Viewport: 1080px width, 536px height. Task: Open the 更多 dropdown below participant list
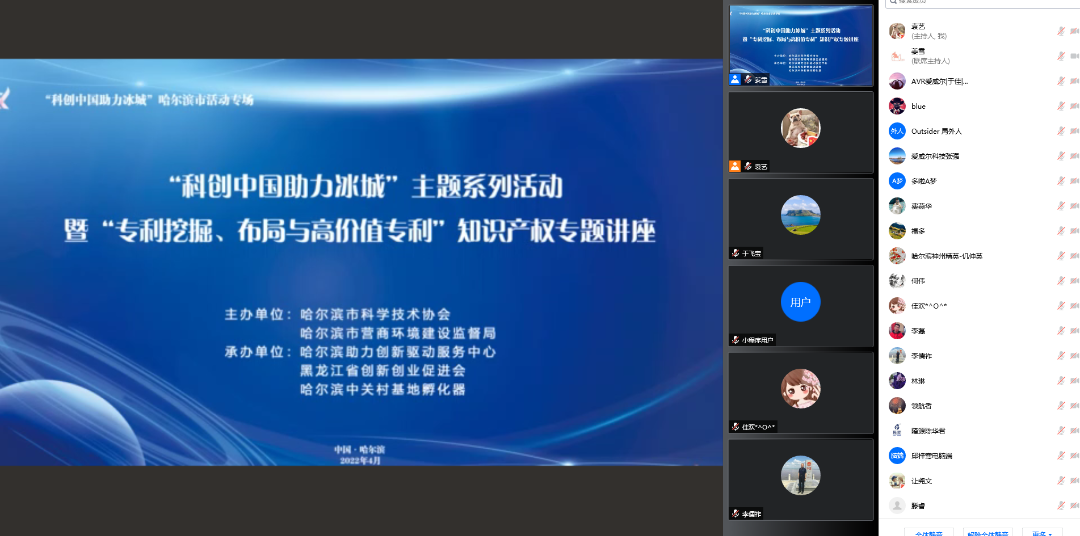(1042, 533)
